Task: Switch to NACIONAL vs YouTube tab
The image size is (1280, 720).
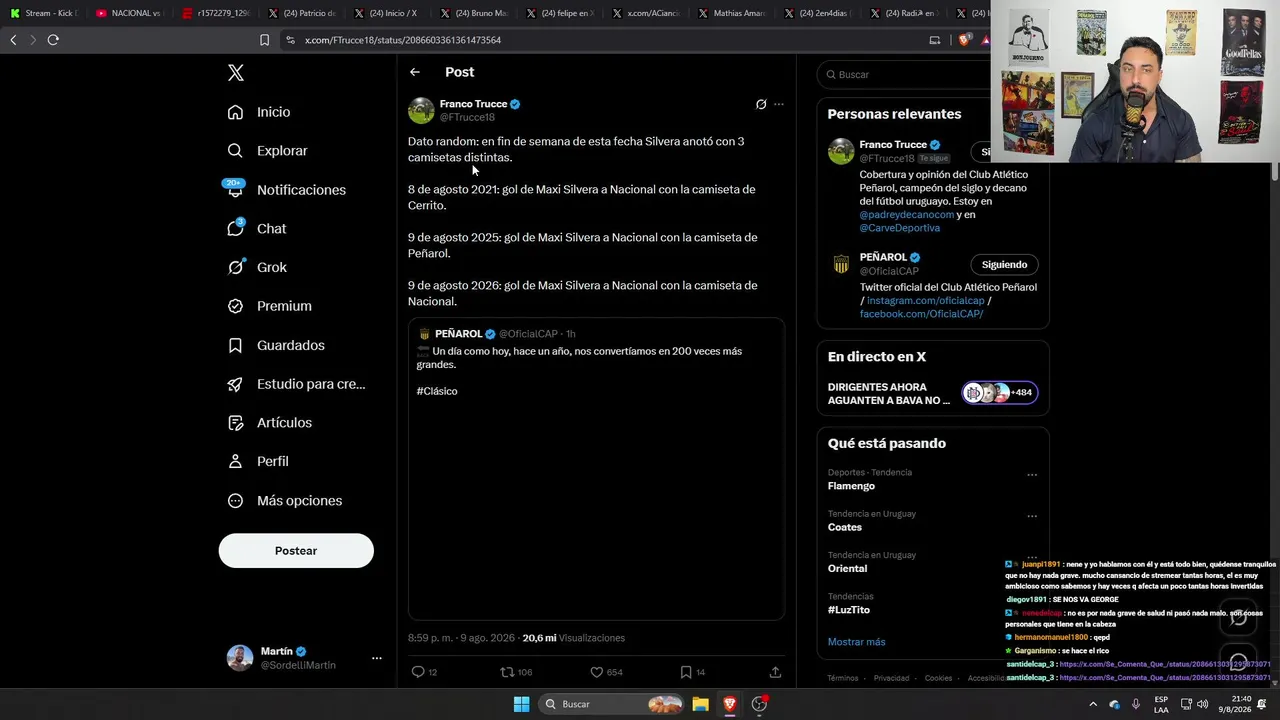Action: tap(129, 13)
